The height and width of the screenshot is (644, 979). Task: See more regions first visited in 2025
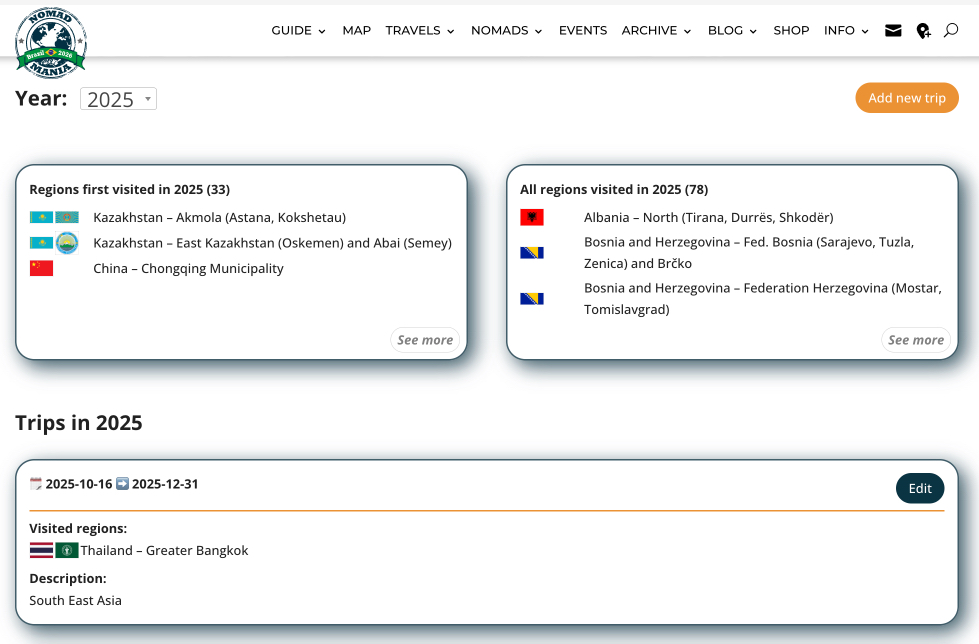[x=425, y=340]
